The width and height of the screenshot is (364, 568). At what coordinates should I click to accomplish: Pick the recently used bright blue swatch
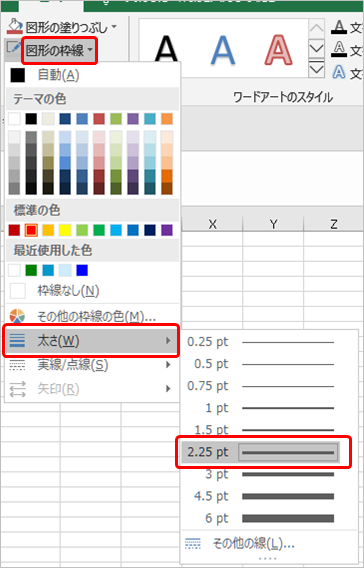coord(82,270)
